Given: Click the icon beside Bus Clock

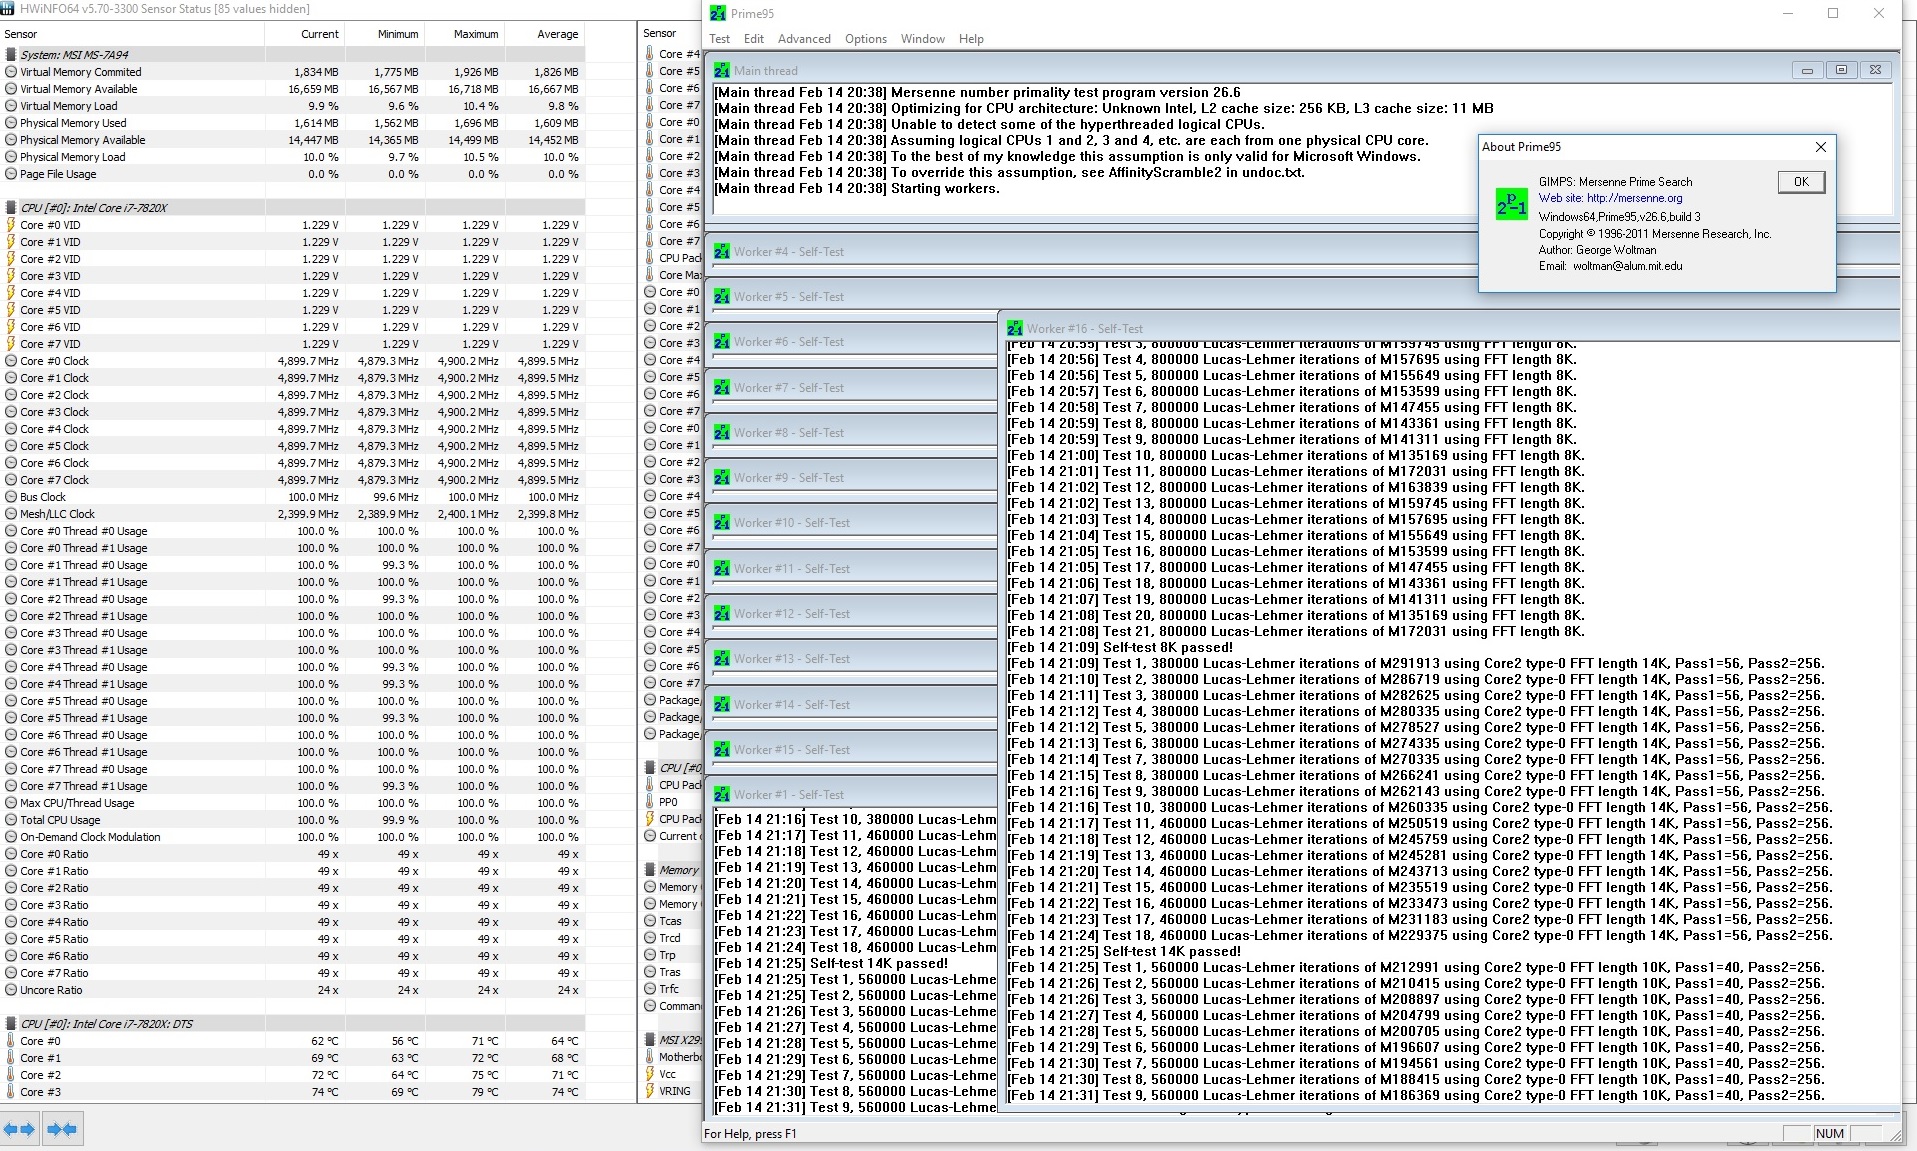Looking at the screenshot, I should (x=11, y=497).
